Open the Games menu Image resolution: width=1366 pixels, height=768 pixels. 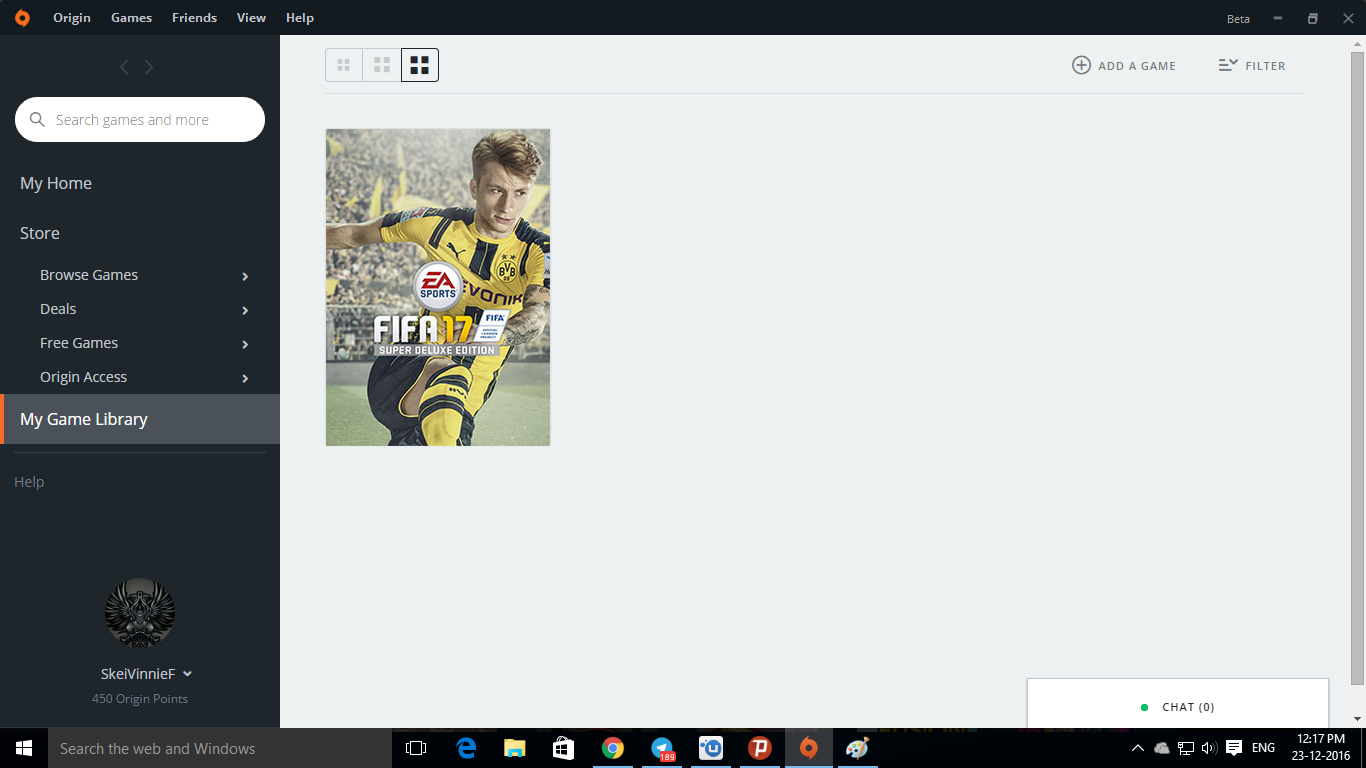(x=131, y=18)
